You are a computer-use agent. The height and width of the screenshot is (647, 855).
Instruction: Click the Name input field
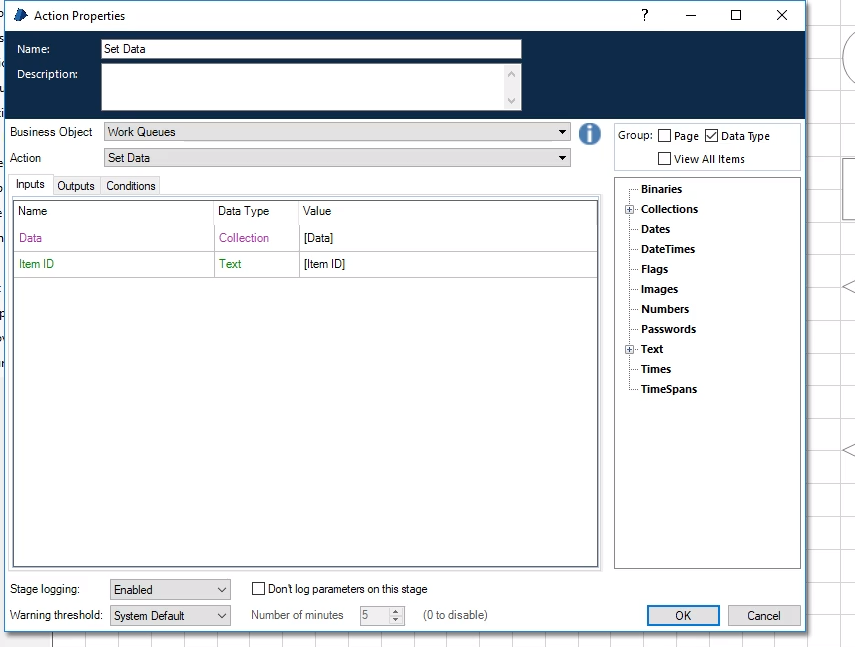311,49
